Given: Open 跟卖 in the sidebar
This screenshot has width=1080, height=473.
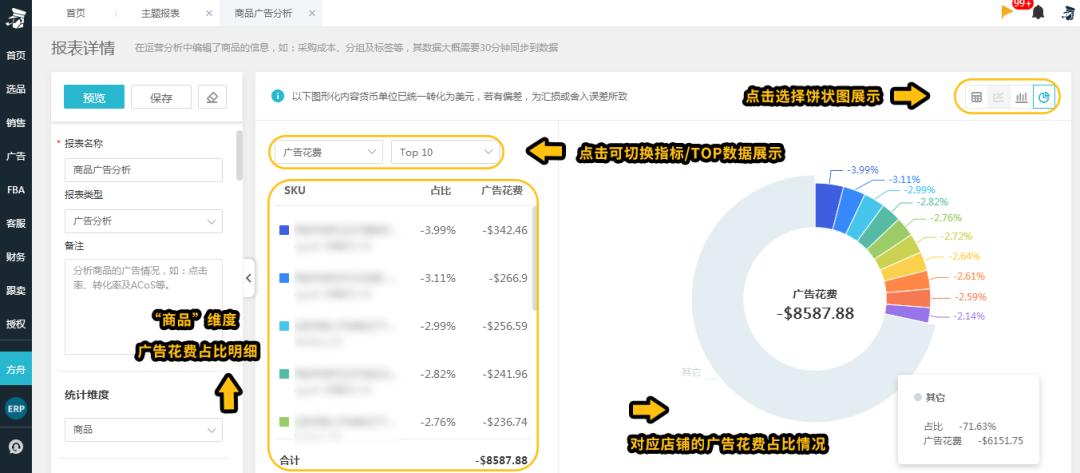Looking at the screenshot, I should click(16, 291).
